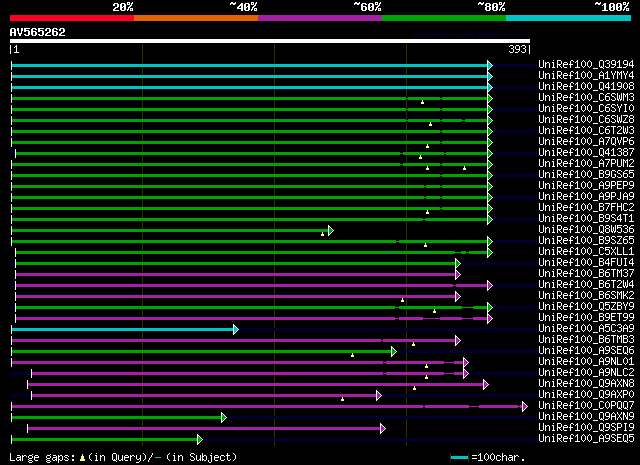Viewport: 640px width, 465px height.
Task: Click the AV565262 query name
Action: coord(38,32)
